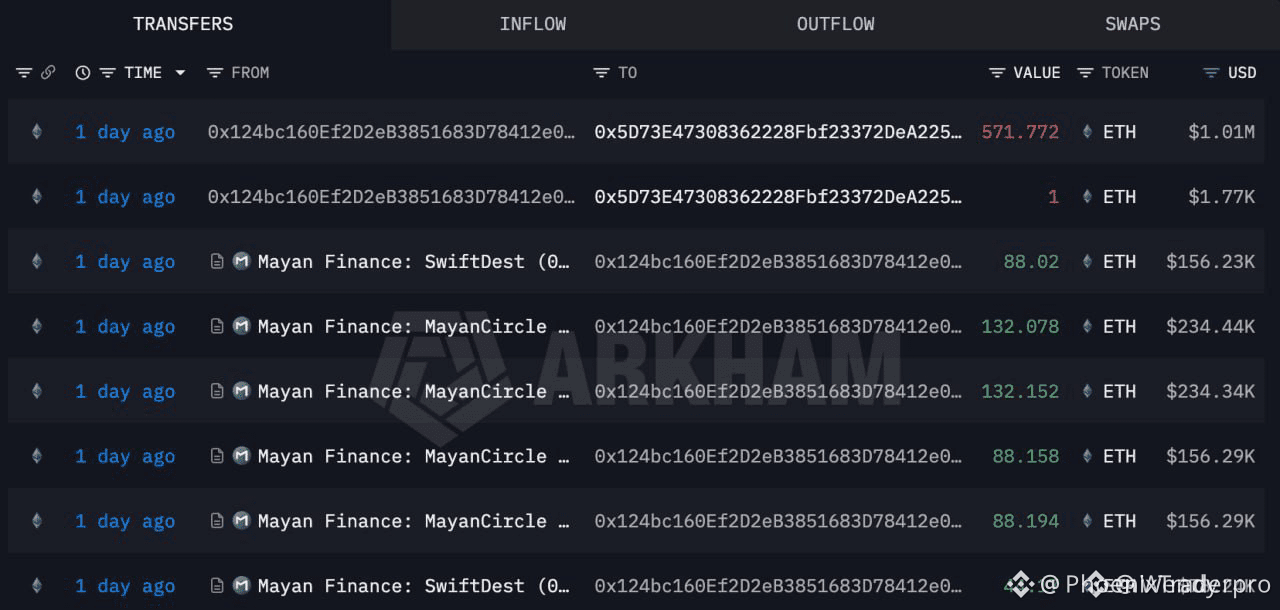Switch to the OUTFLOW tab
The width and height of the screenshot is (1280, 610).
coord(835,24)
